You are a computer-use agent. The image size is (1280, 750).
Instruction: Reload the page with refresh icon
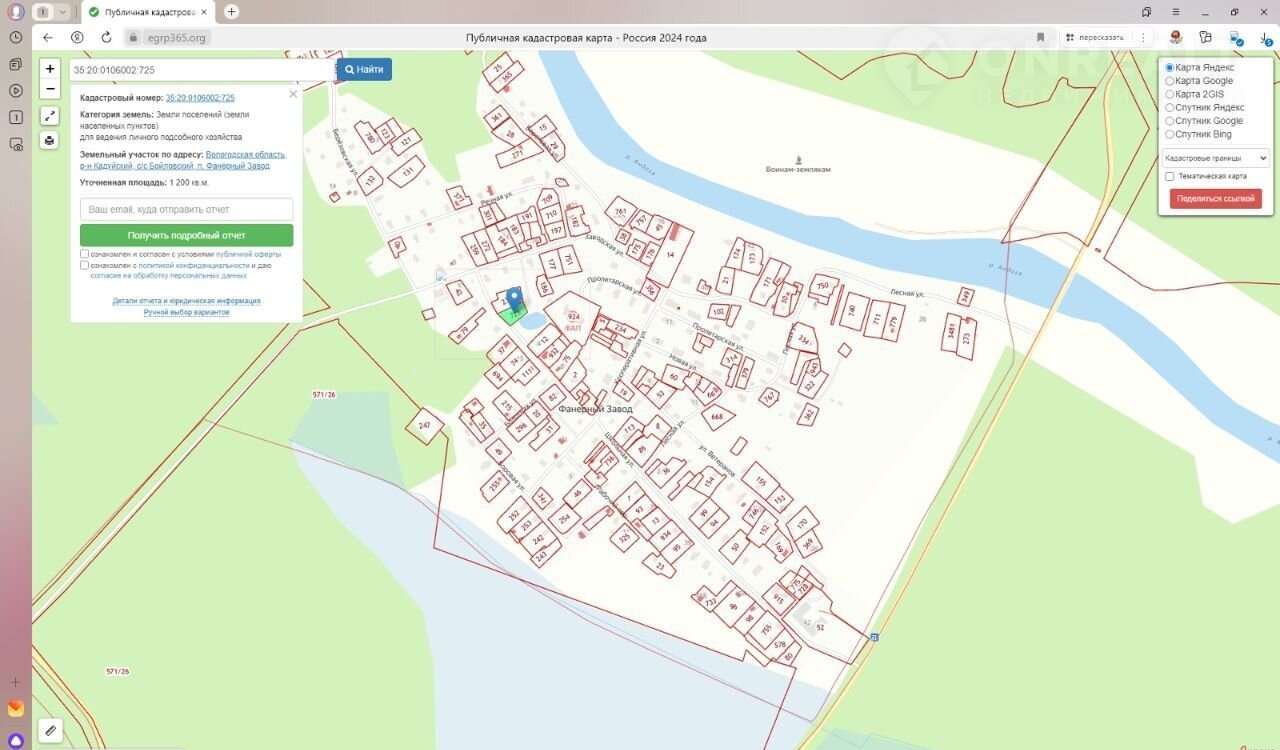pyautogui.click(x=106, y=37)
